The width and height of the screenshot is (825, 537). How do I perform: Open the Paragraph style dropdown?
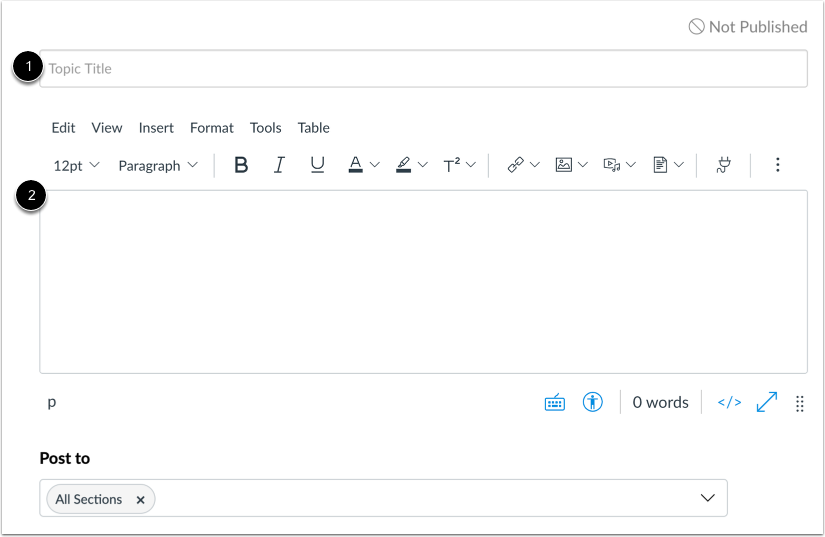(158, 166)
